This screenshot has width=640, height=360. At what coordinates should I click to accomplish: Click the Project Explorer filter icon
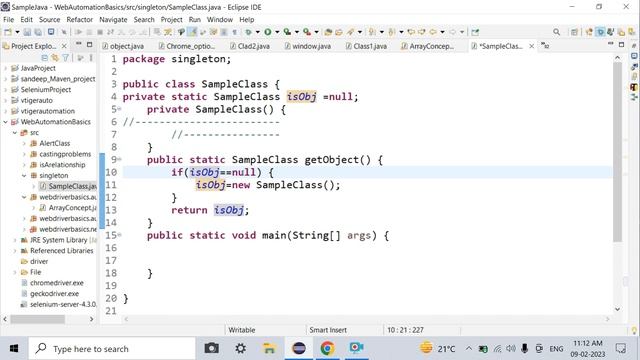pos(65,58)
